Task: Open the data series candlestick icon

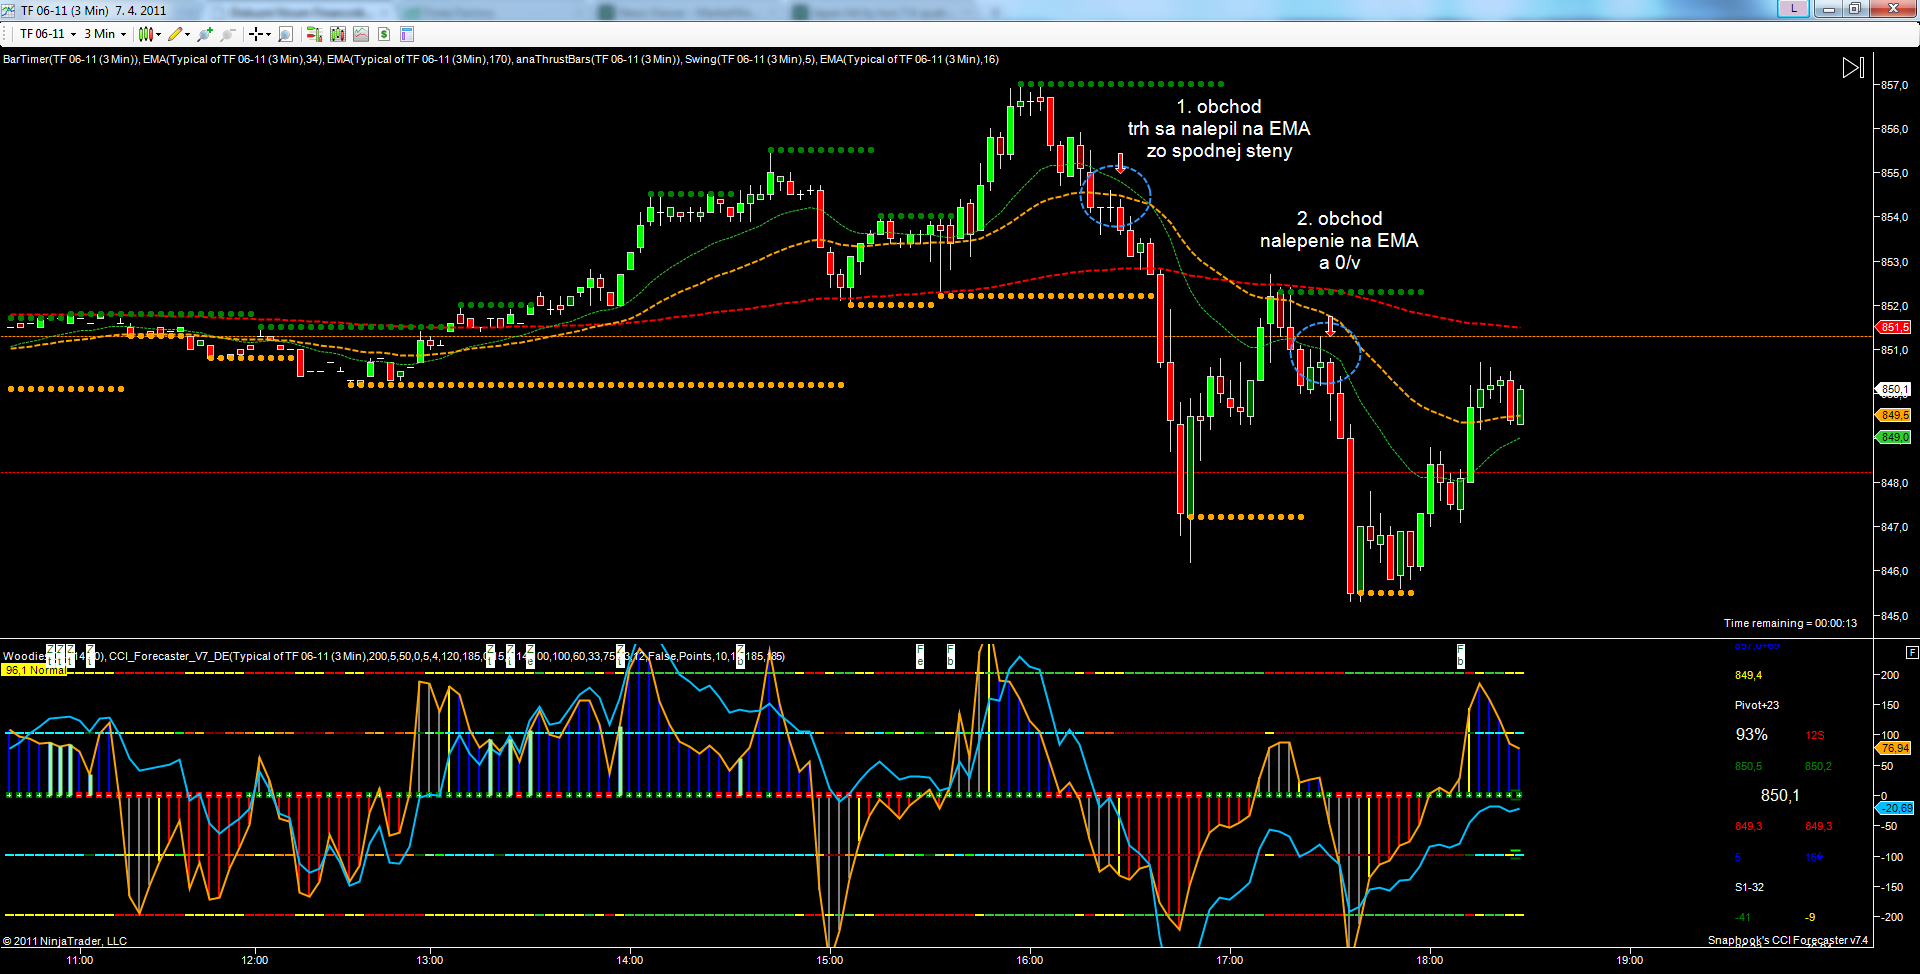Action: click(x=338, y=34)
